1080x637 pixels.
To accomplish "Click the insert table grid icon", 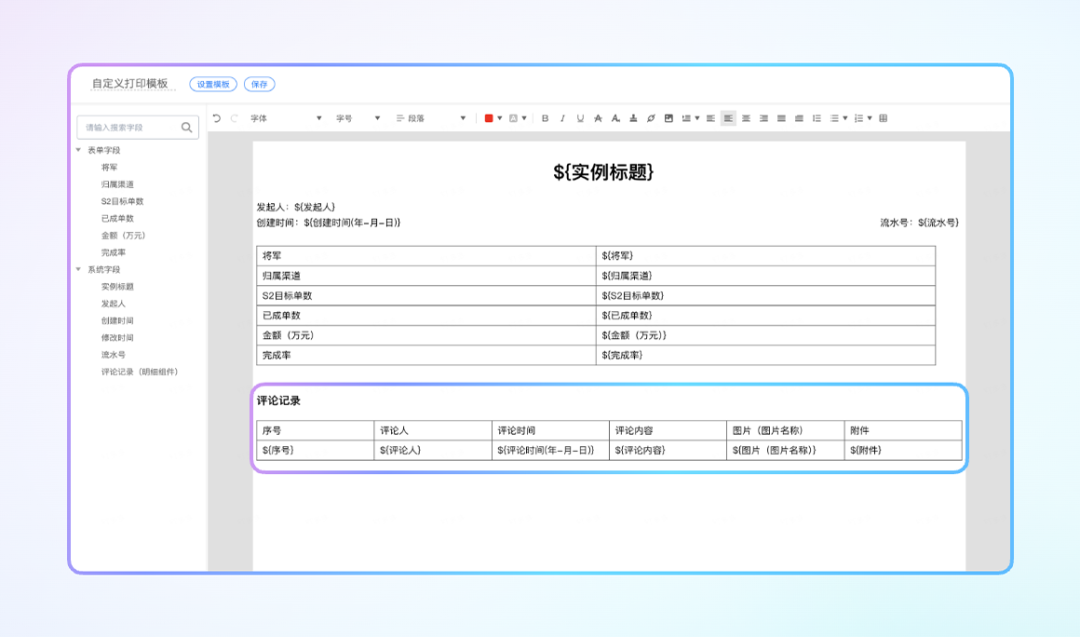I will point(883,118).
